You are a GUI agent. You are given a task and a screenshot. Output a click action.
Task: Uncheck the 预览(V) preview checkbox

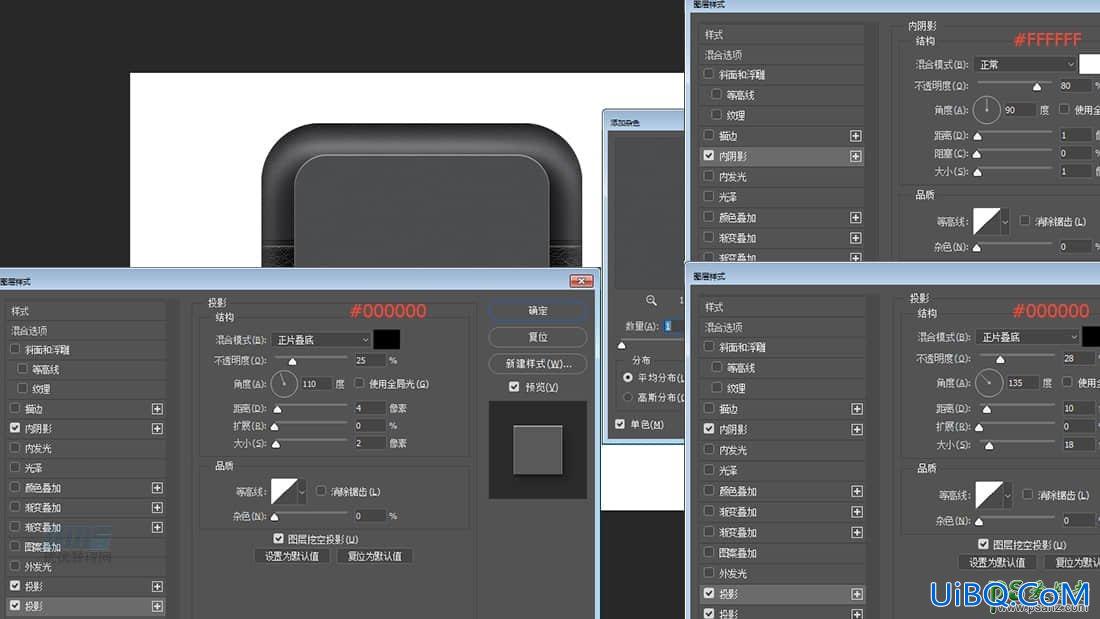pos(514,387)
